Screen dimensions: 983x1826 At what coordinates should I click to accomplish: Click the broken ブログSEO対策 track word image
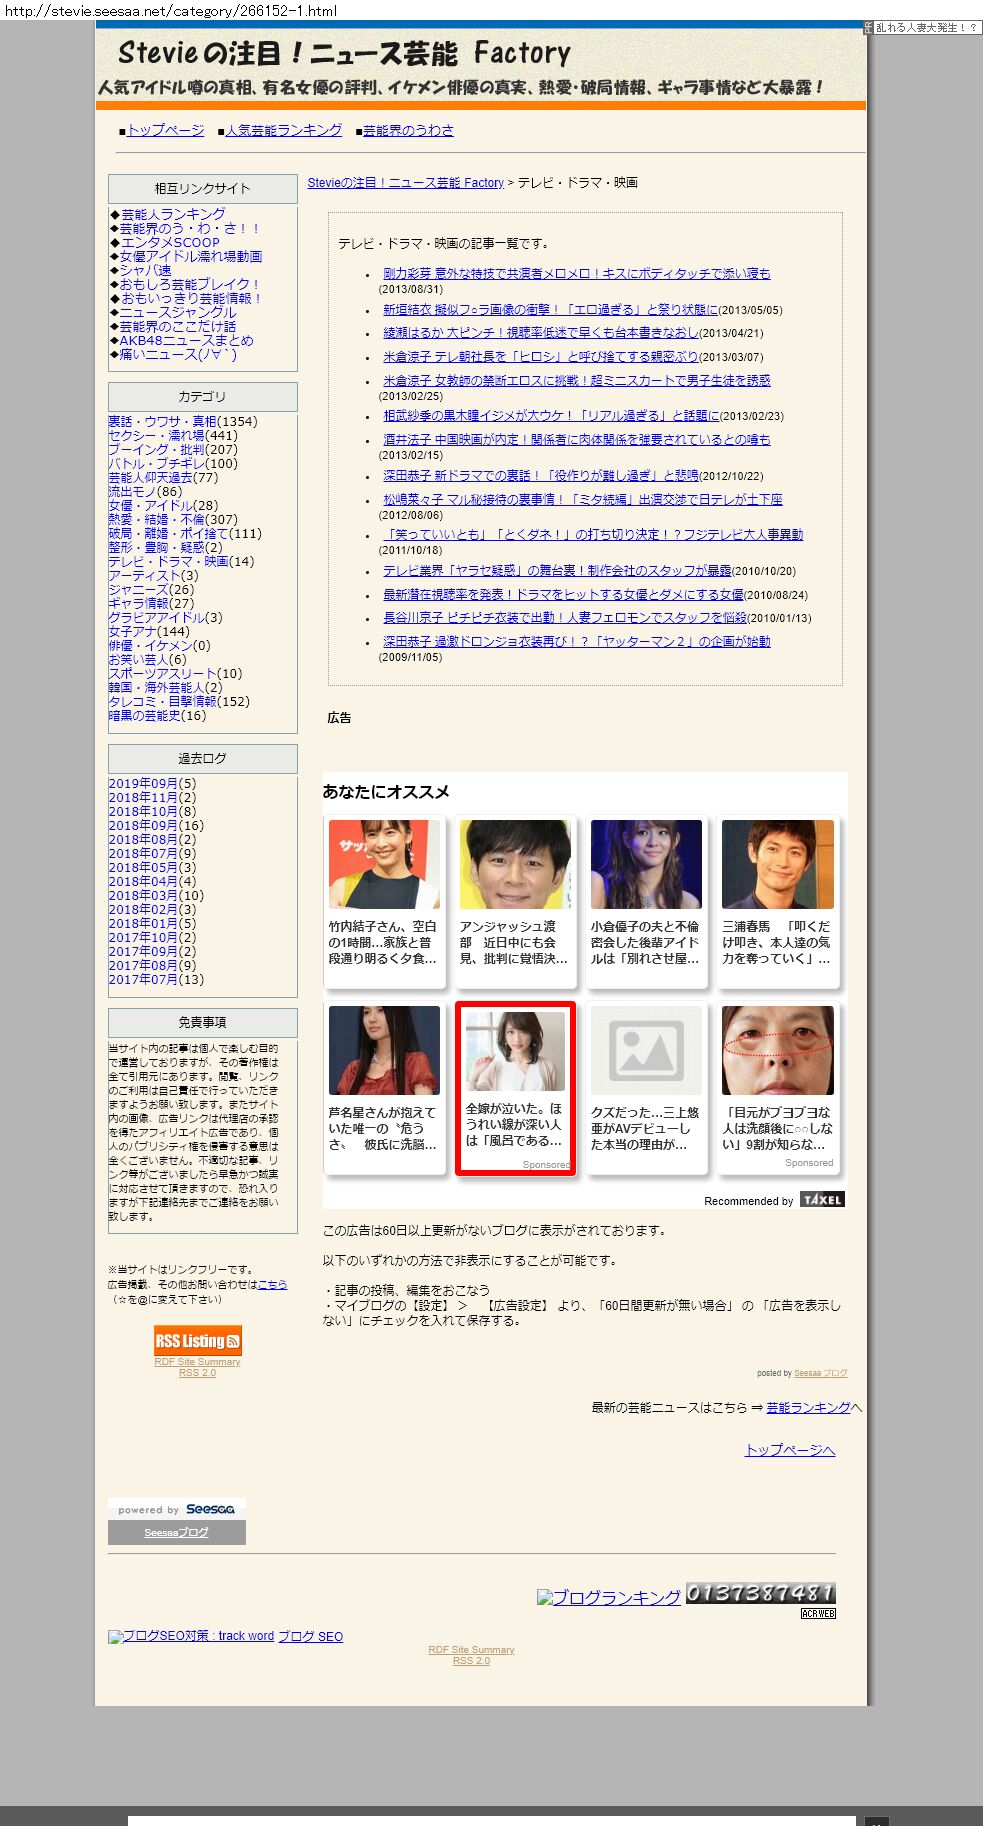coord(191,1636)
